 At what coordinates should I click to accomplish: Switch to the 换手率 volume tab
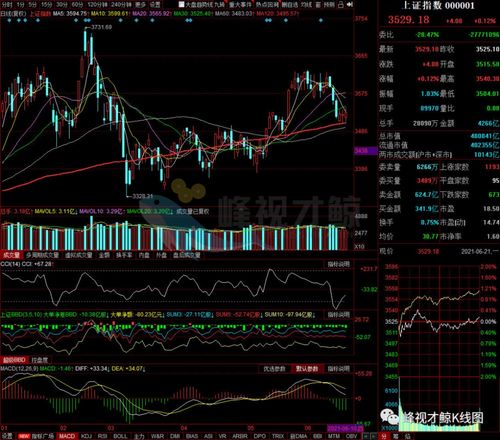point(124,255)
